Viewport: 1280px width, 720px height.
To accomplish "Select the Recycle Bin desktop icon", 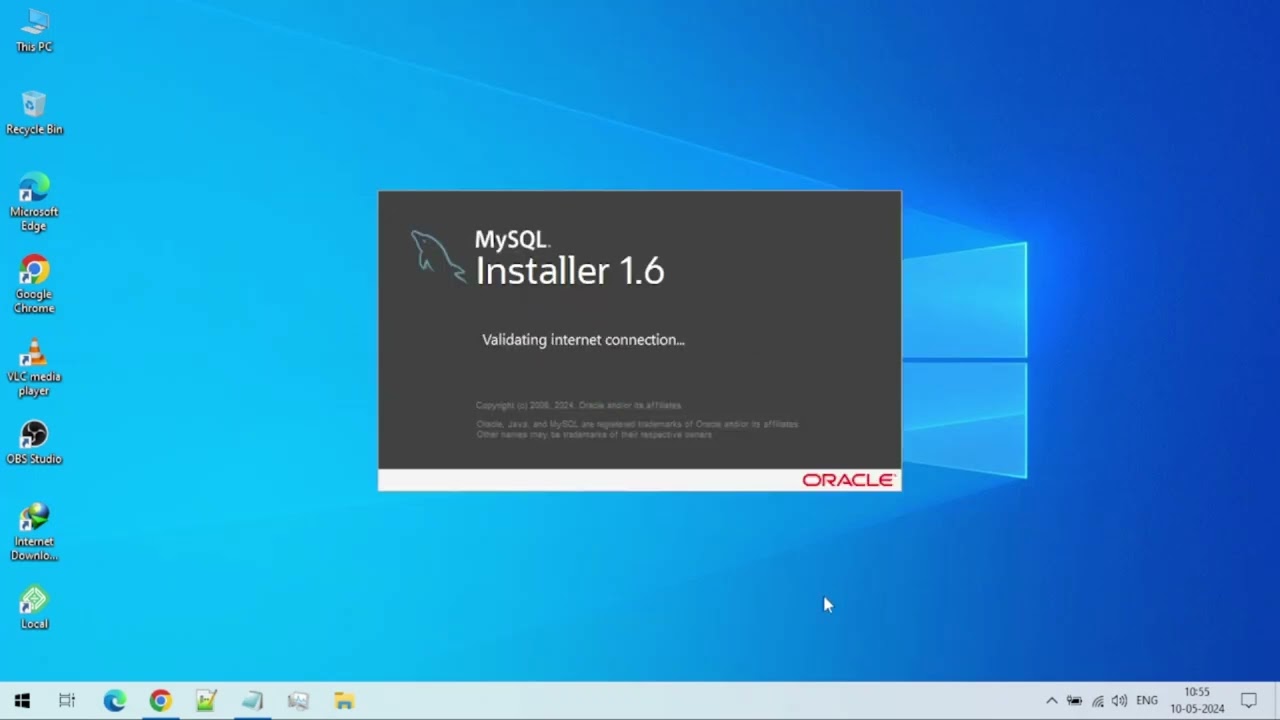I will [x=34, y=112].
